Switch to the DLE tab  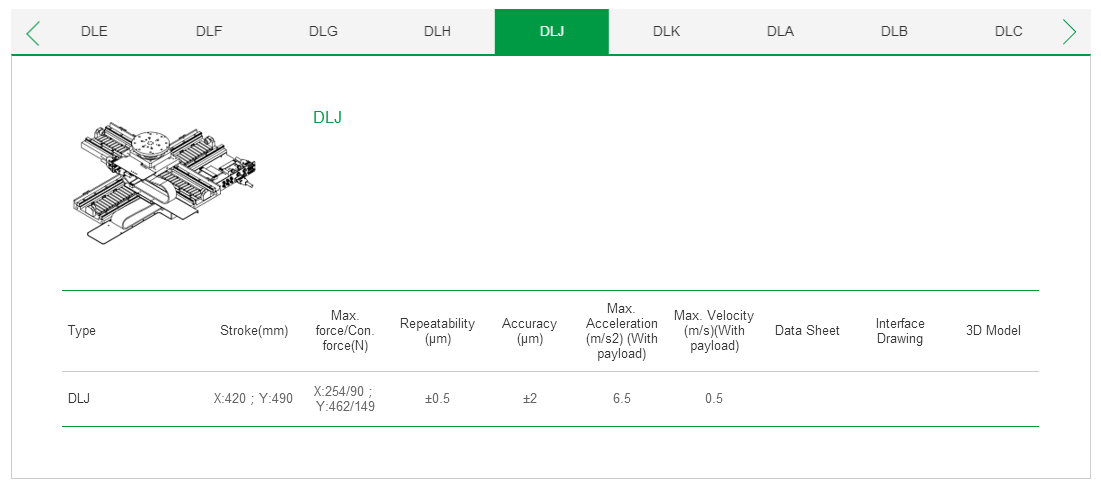94,31
